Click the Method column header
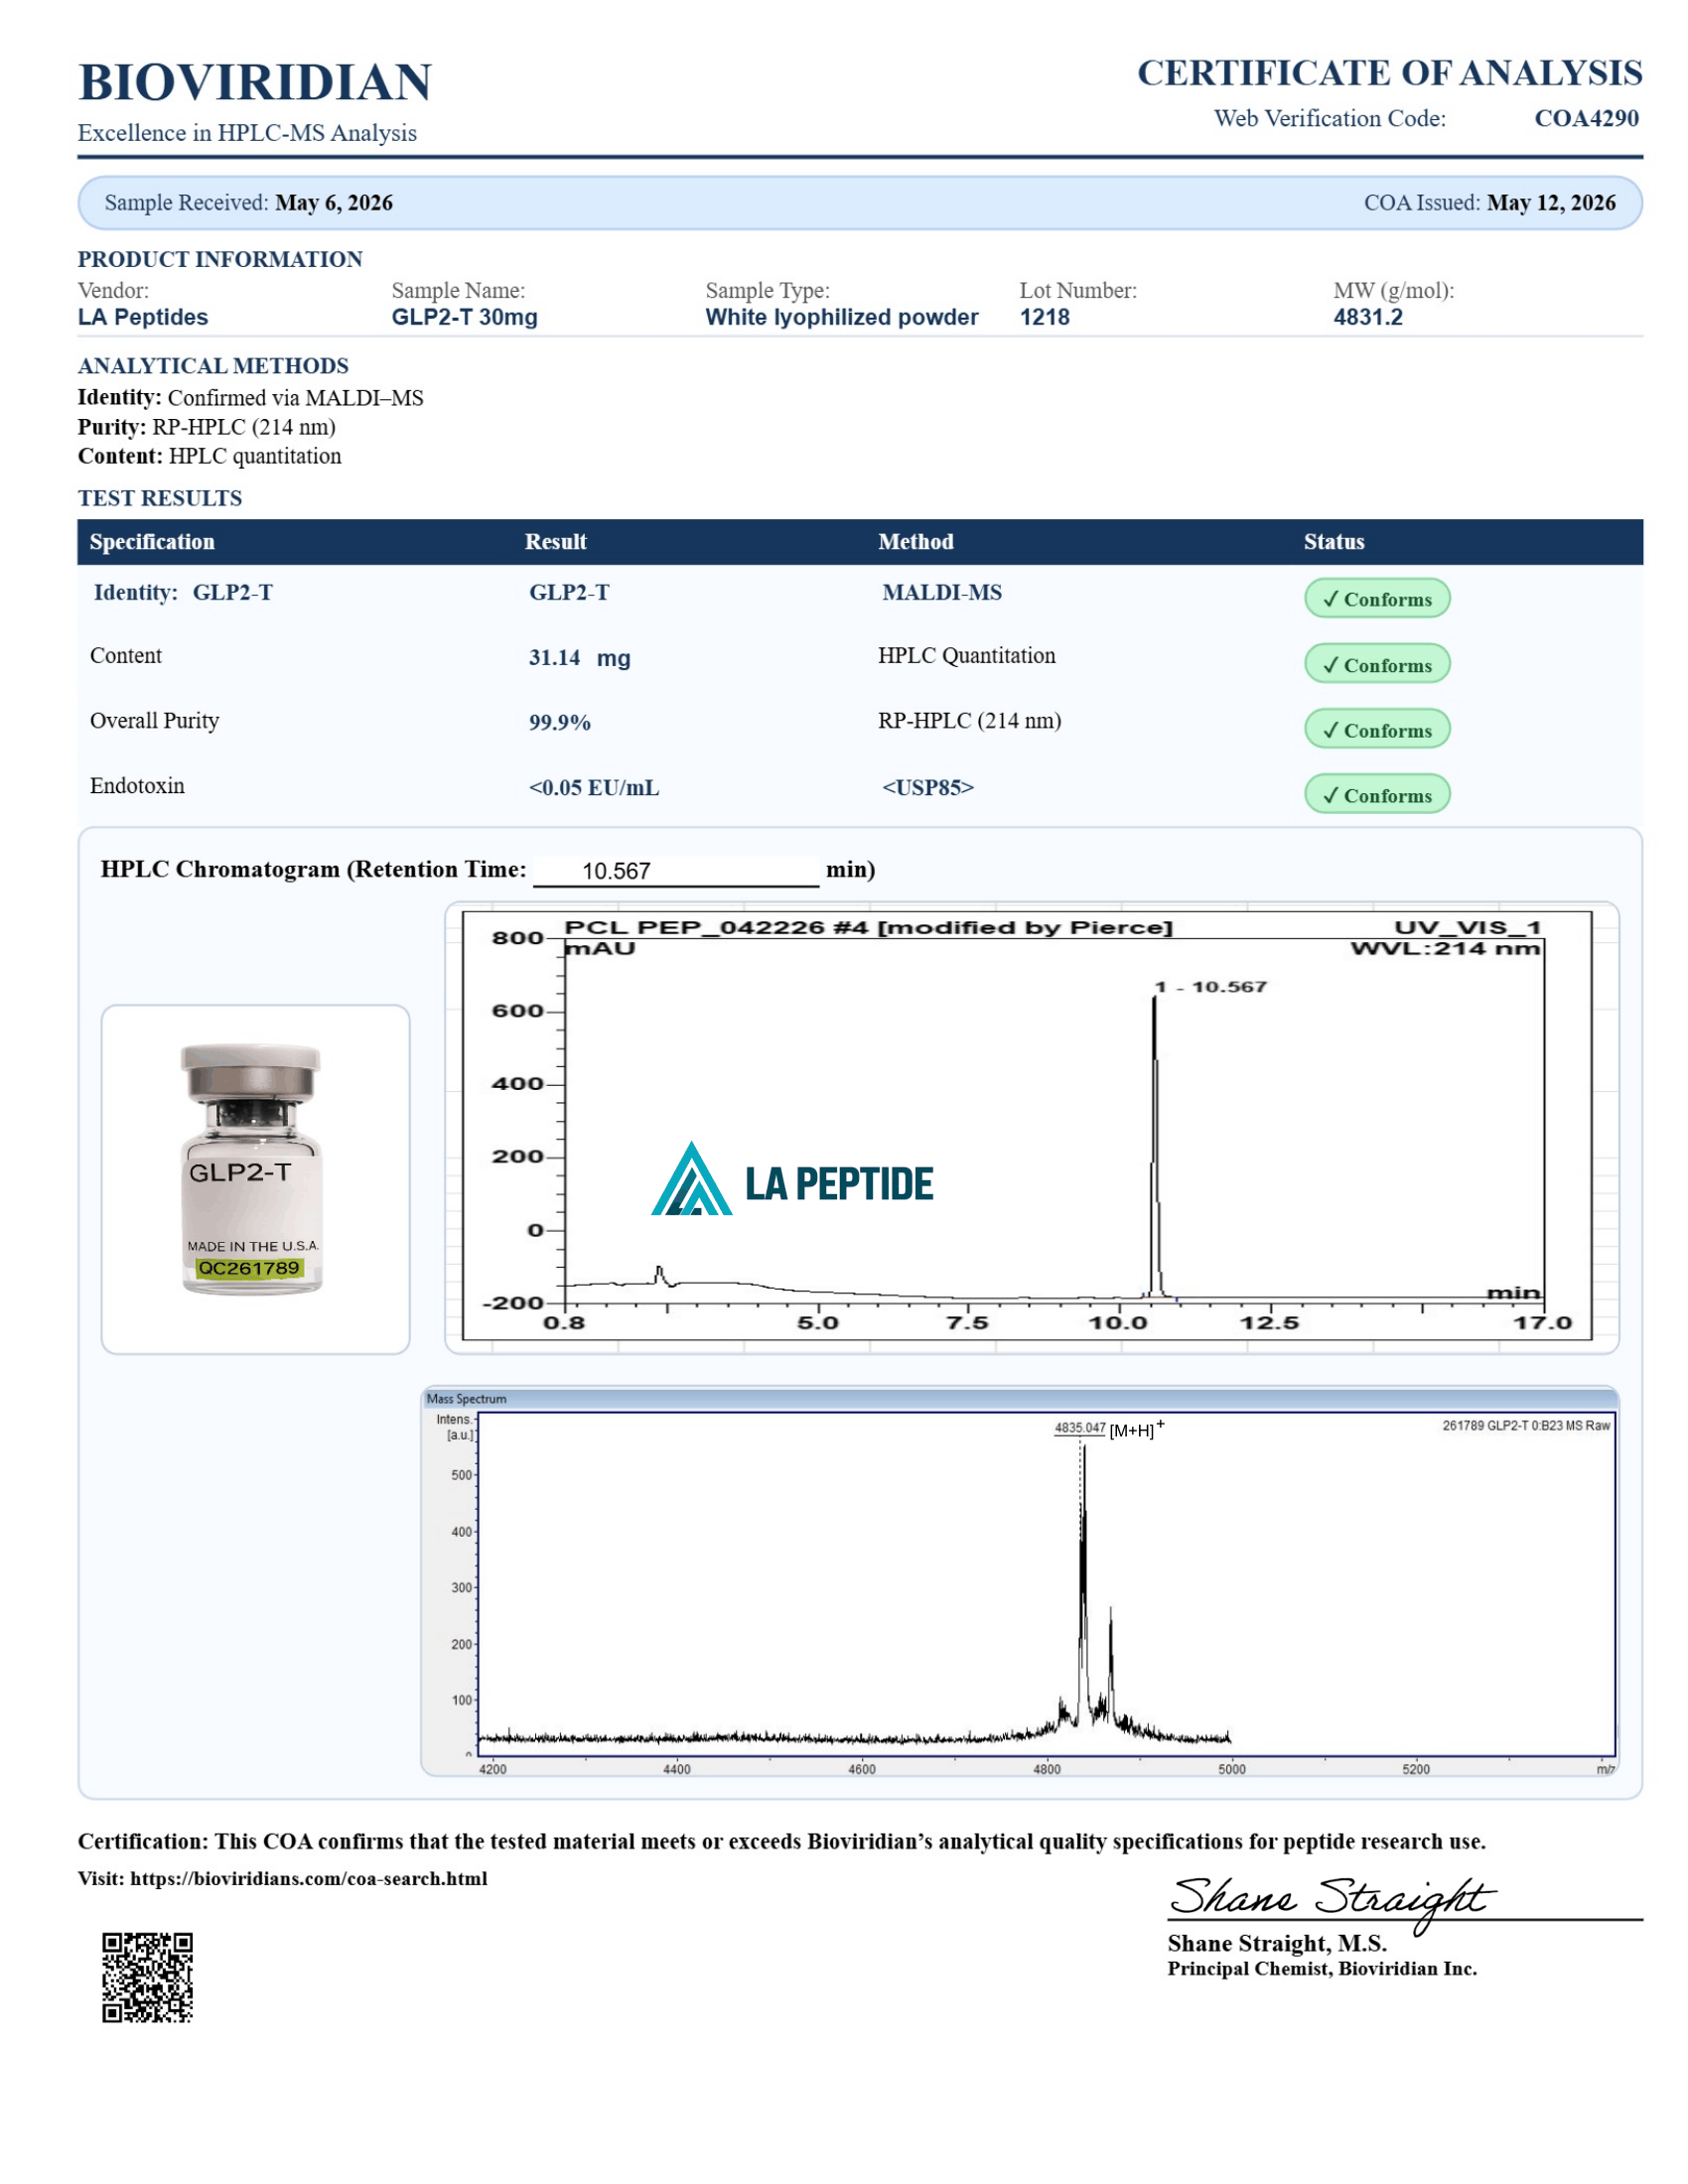 pos(915,542)
